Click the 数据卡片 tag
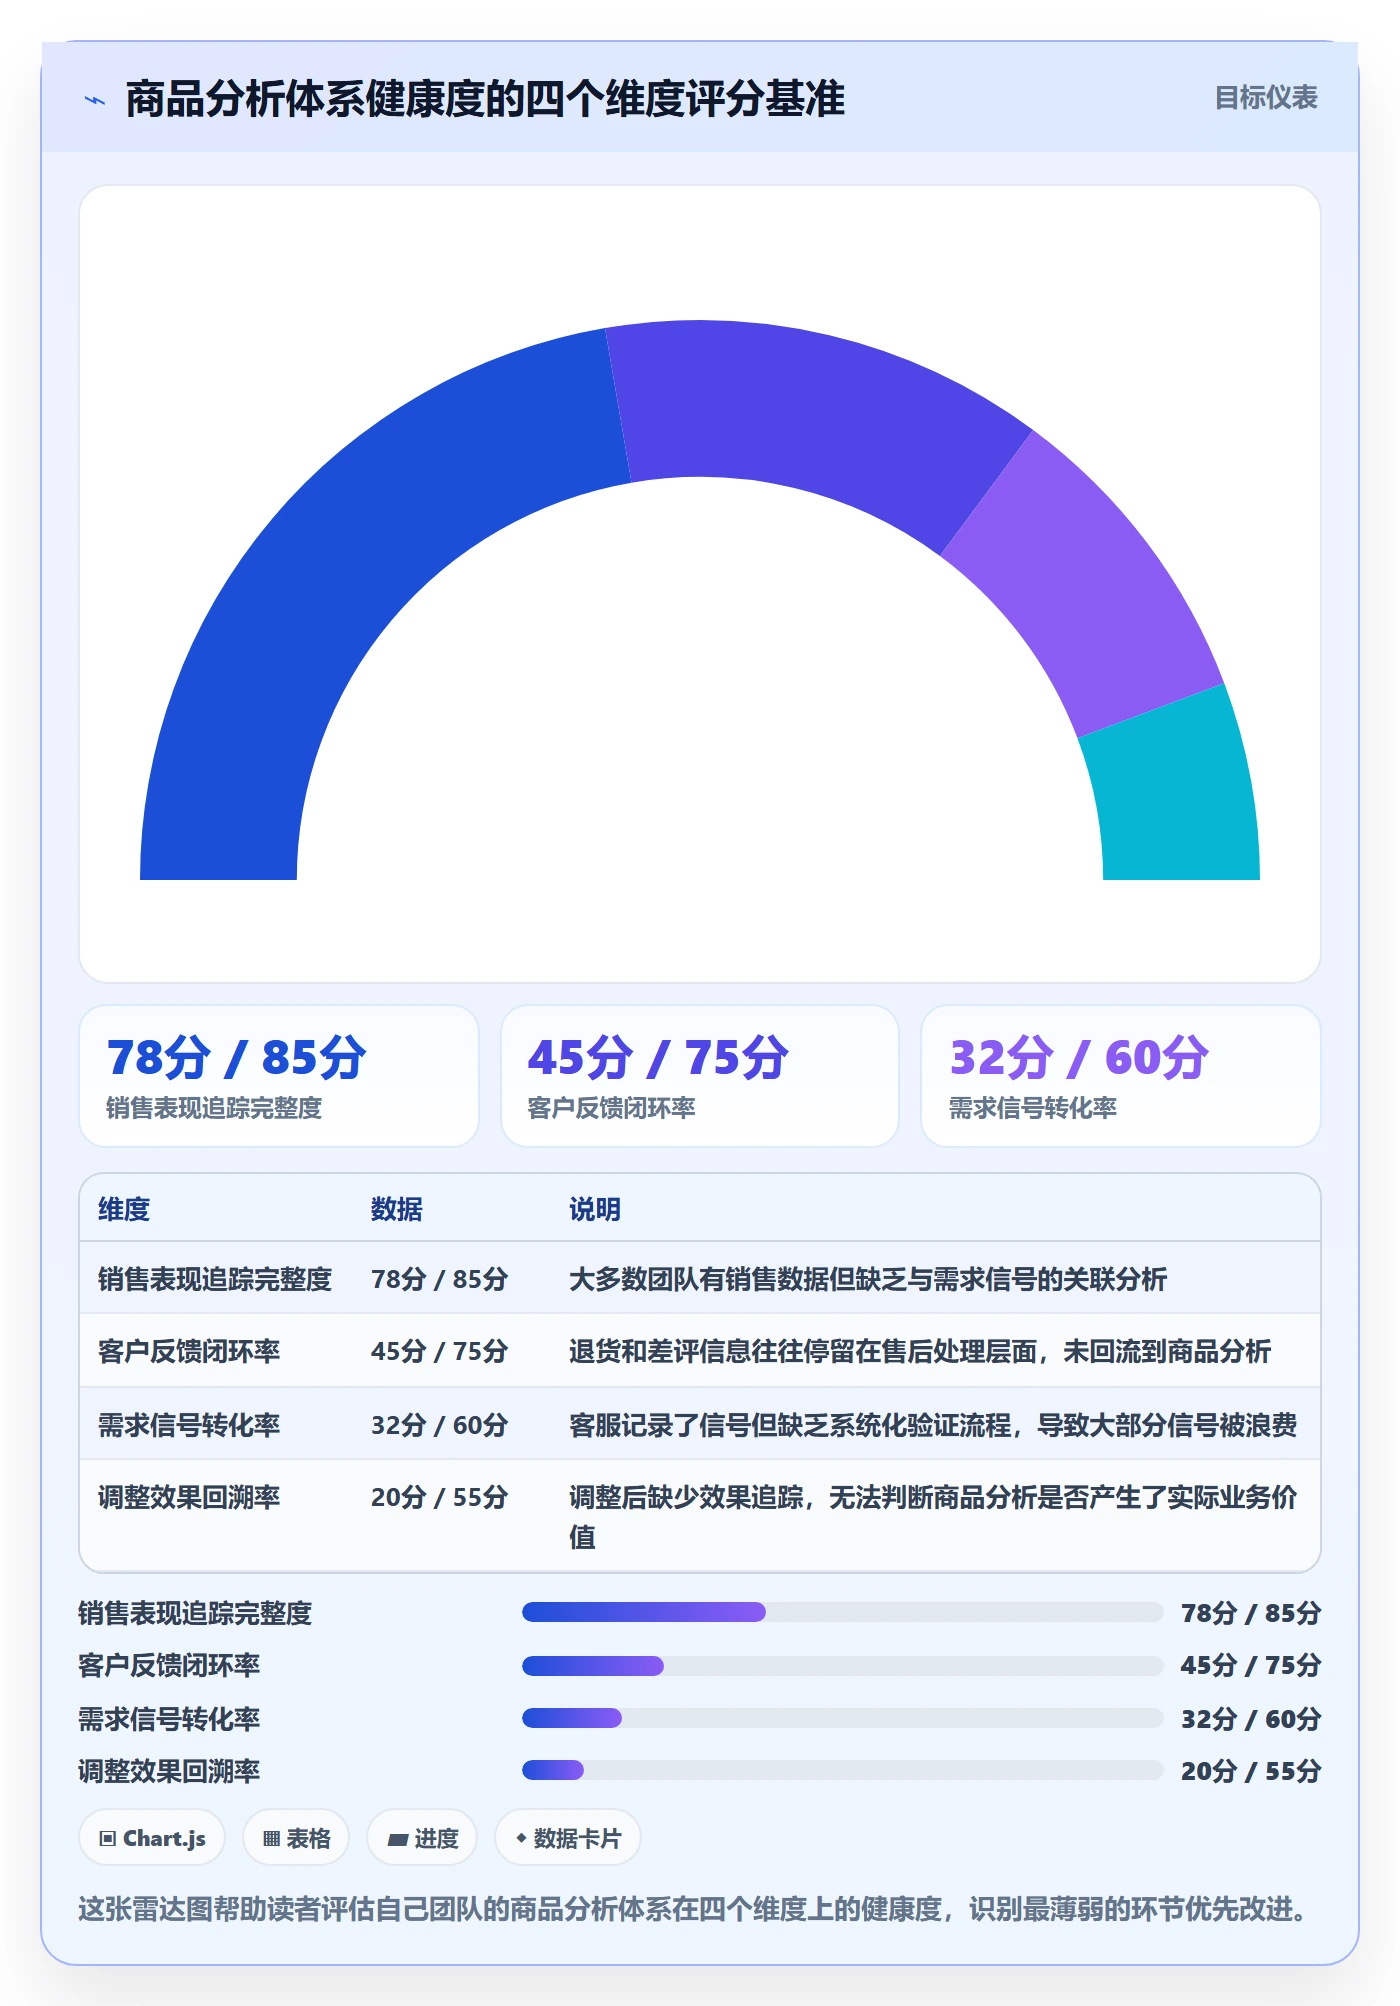 click(x=568, y=1838)
